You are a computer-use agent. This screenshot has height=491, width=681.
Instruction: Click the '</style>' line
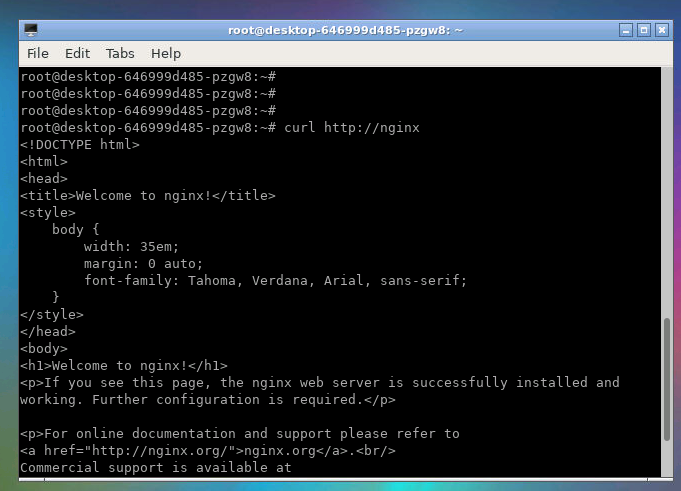52,314
